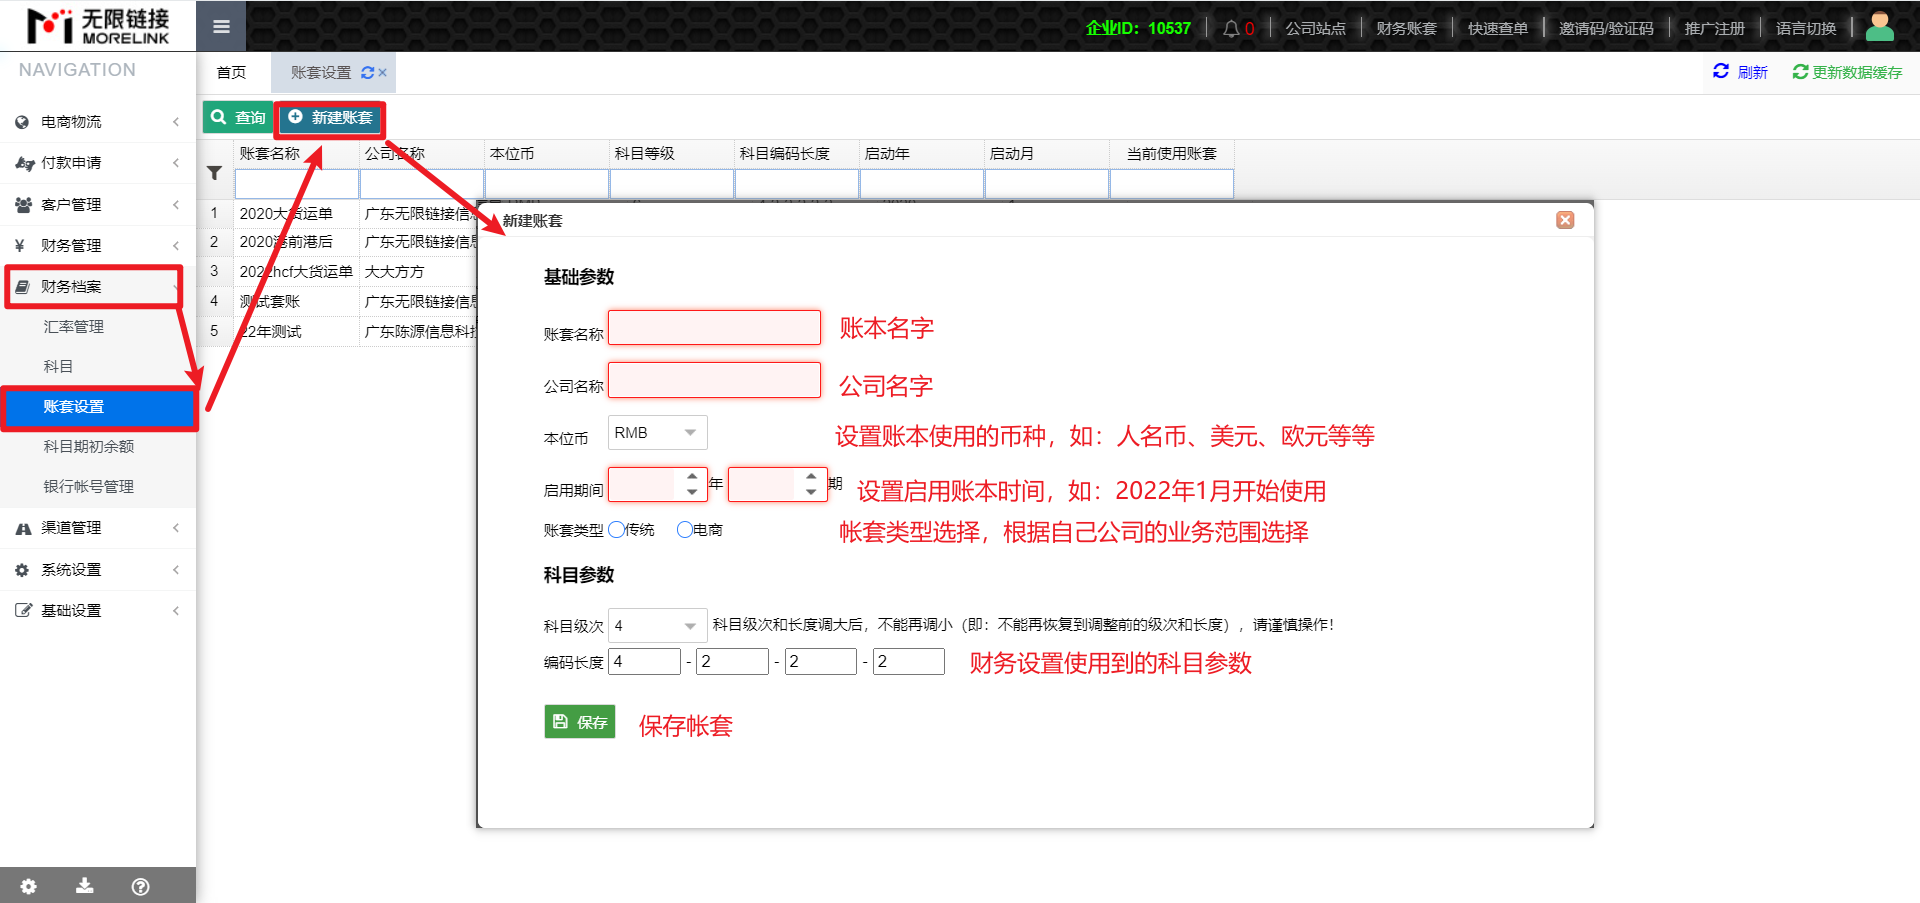
Task: Close the 新建账套 dialog
Action: [1565, 220]
